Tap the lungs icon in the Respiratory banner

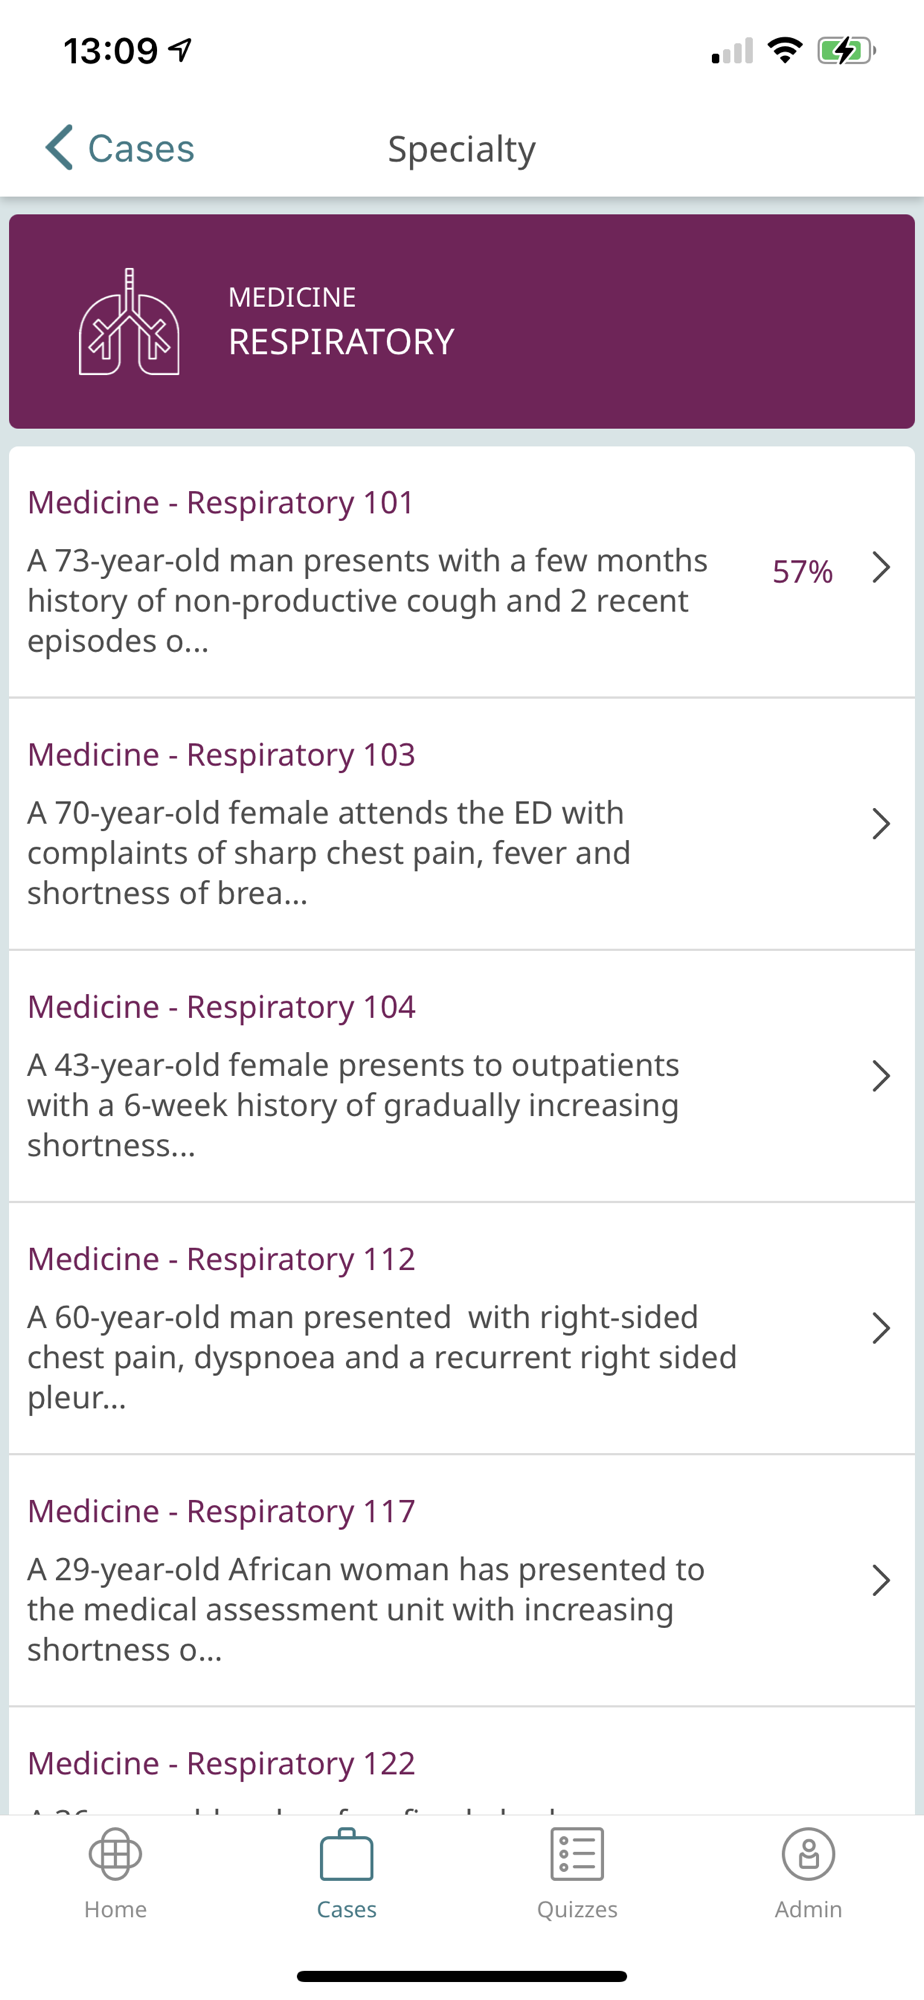(x=129, y=322)
